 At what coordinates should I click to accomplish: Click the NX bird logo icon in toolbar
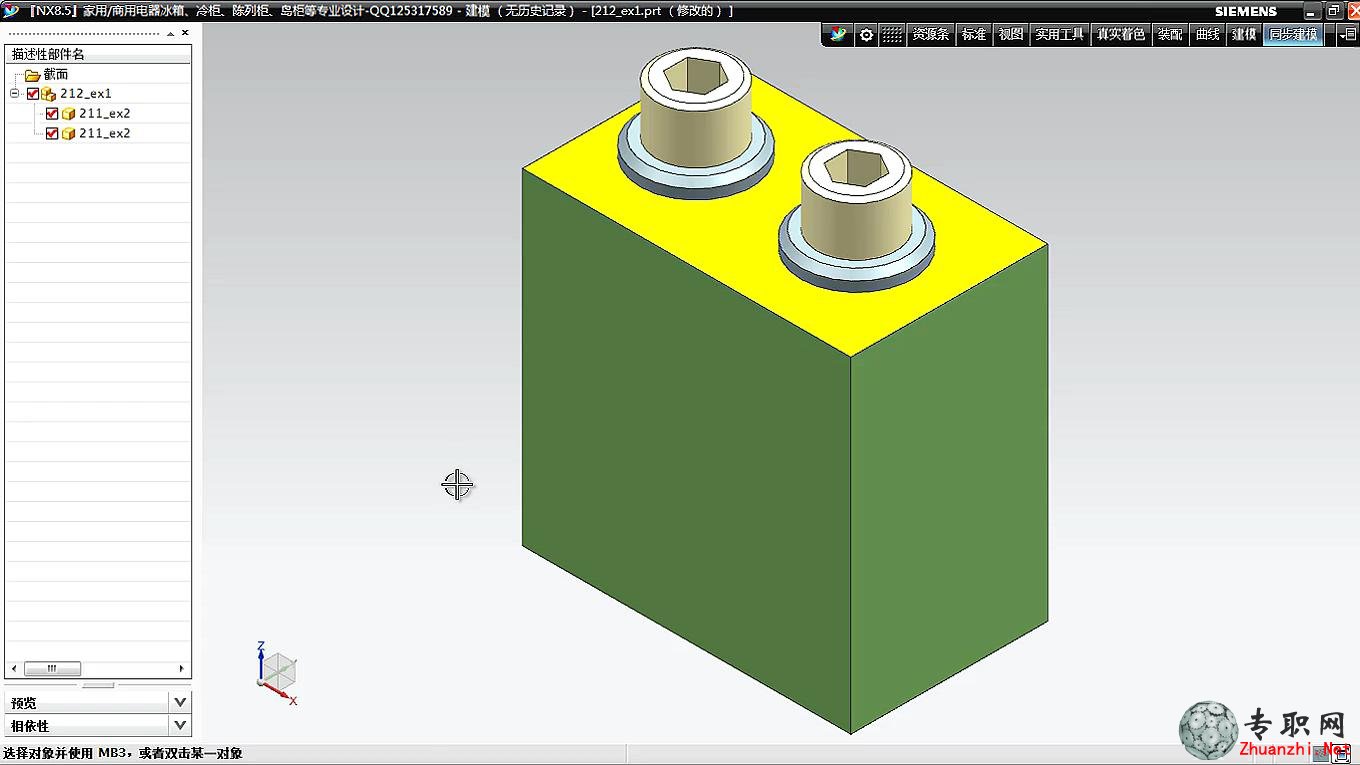pyautogui.click(x=839, y=34)
